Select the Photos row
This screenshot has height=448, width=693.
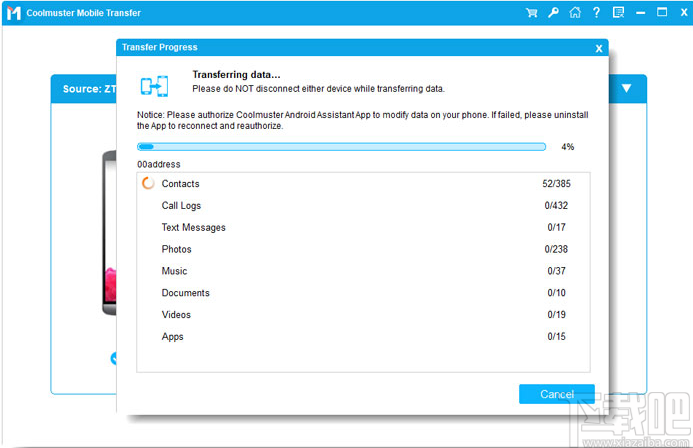(362, 250)
